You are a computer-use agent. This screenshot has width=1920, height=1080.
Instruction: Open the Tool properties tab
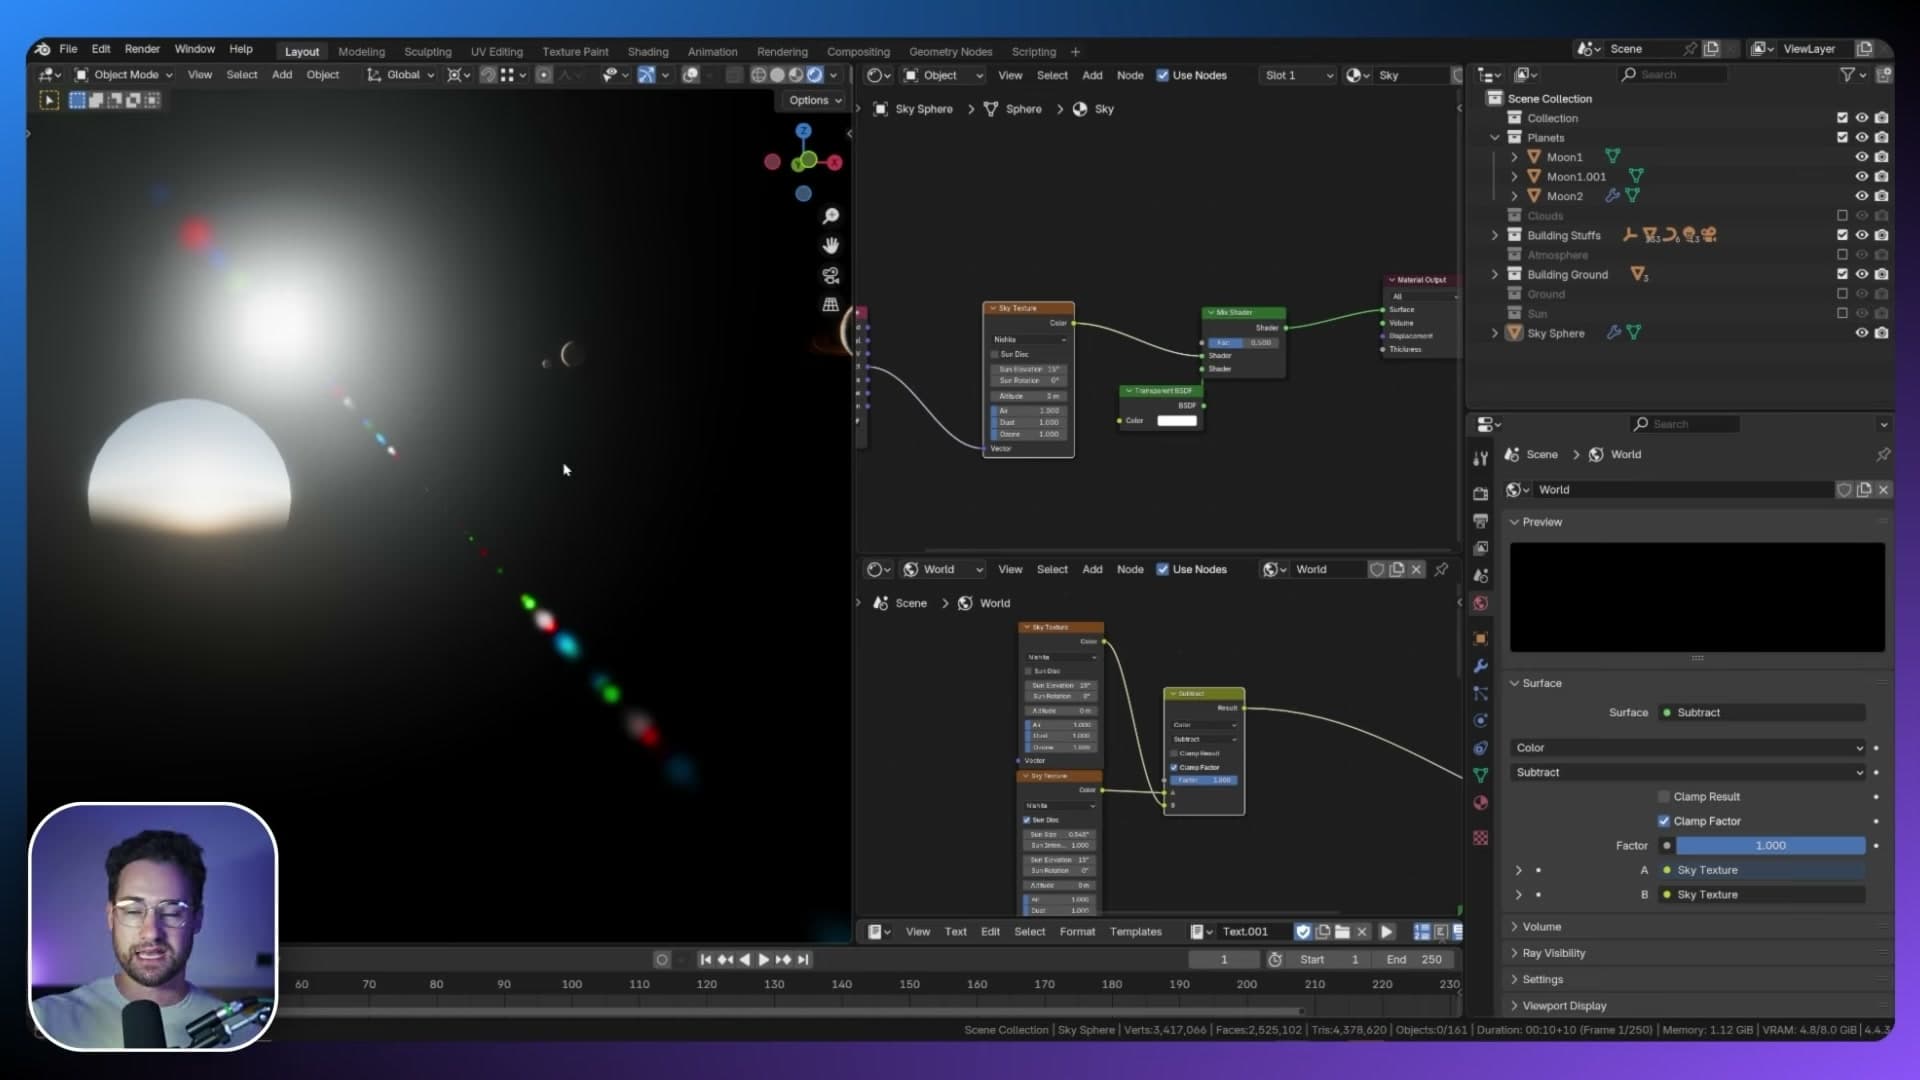point(1481,458)
